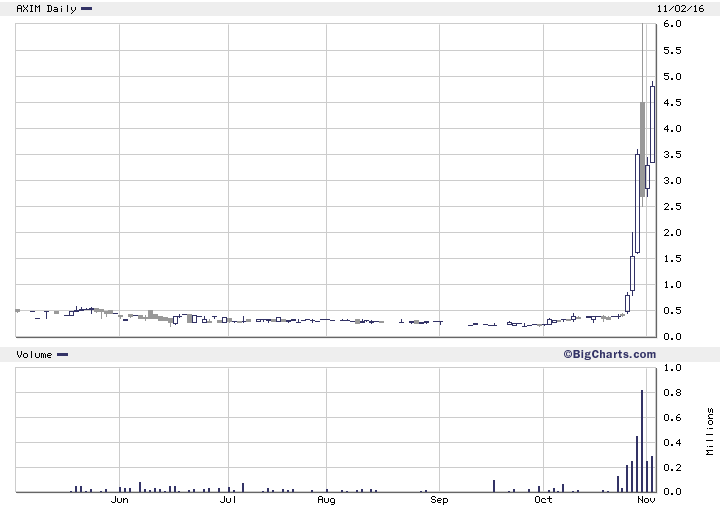Click the 6.0 price axis value

[x=672, y=24]
